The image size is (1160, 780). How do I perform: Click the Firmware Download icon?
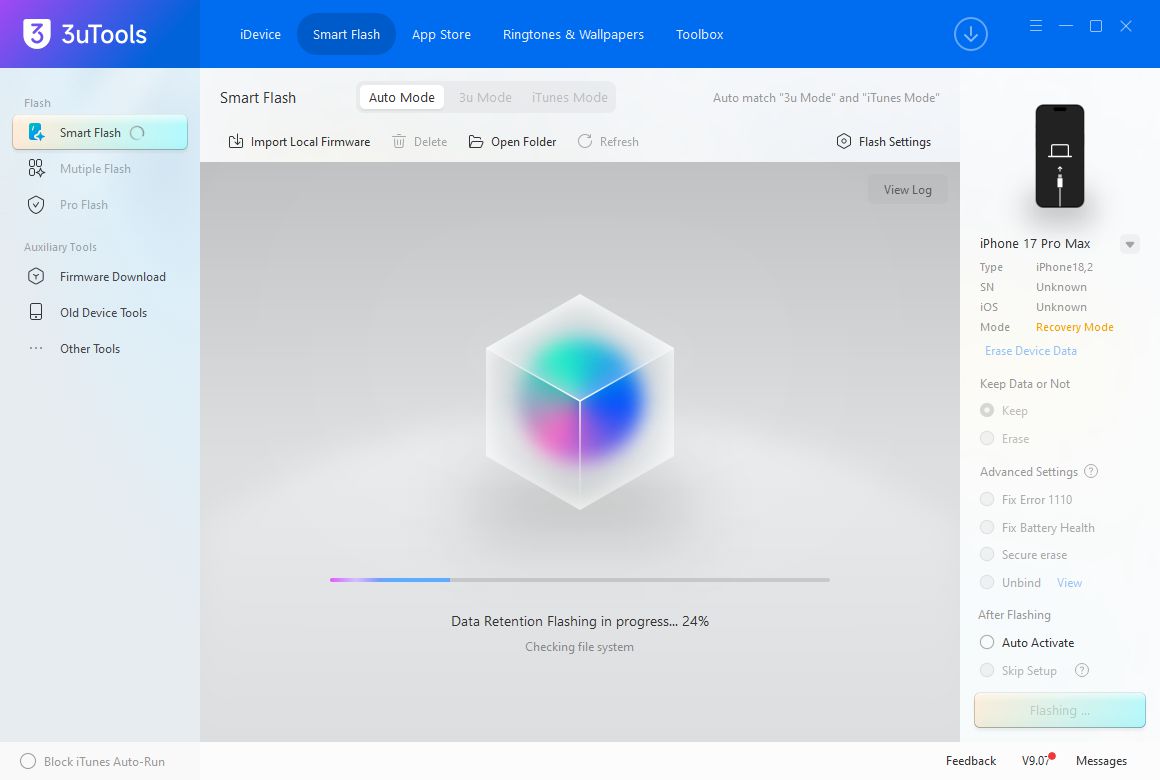36,277
